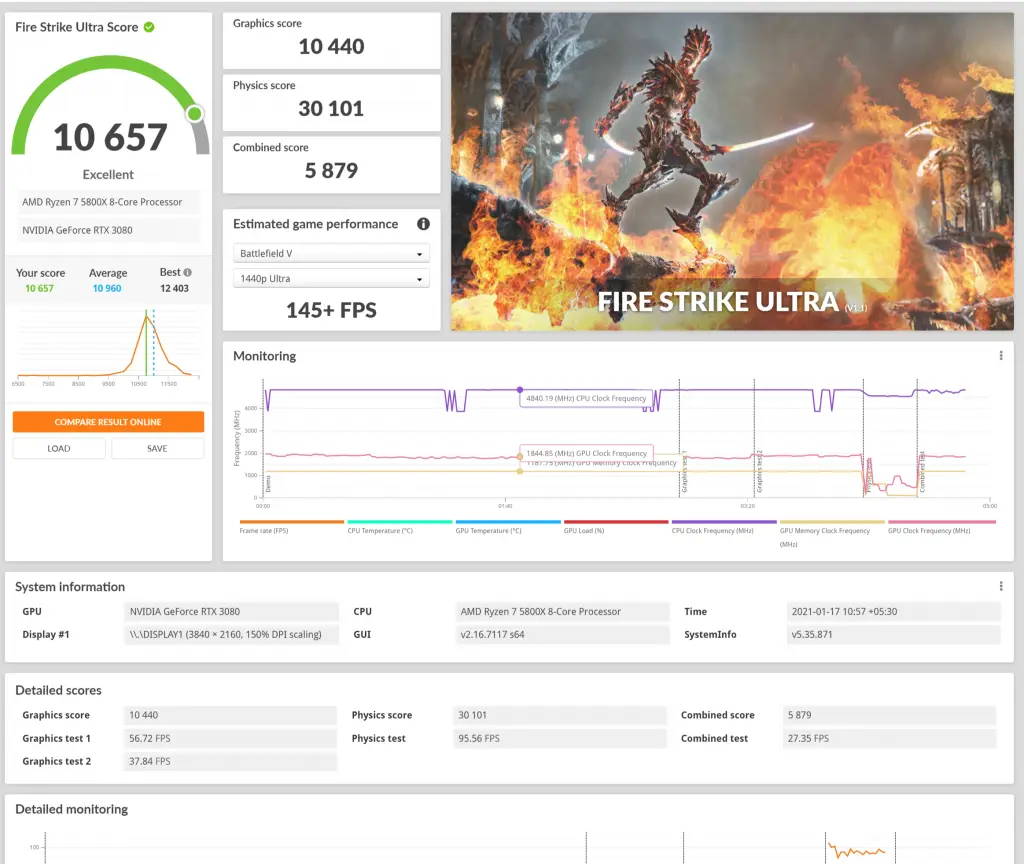Screen dimensions: 1024x864
Task: Click the Physics score 30 101 card
Action: [x=331, y=103]
